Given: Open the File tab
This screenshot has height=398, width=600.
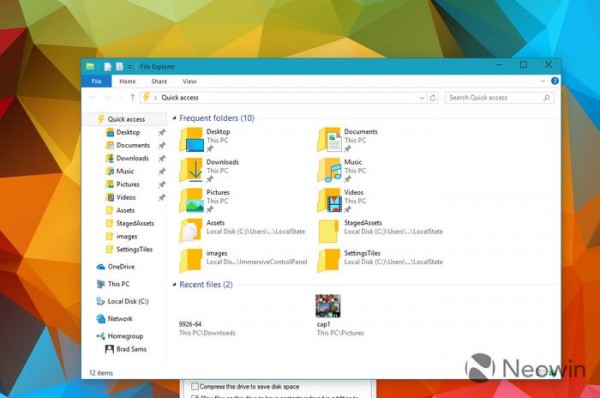Looking at the screenshot, I should point(96,81).
